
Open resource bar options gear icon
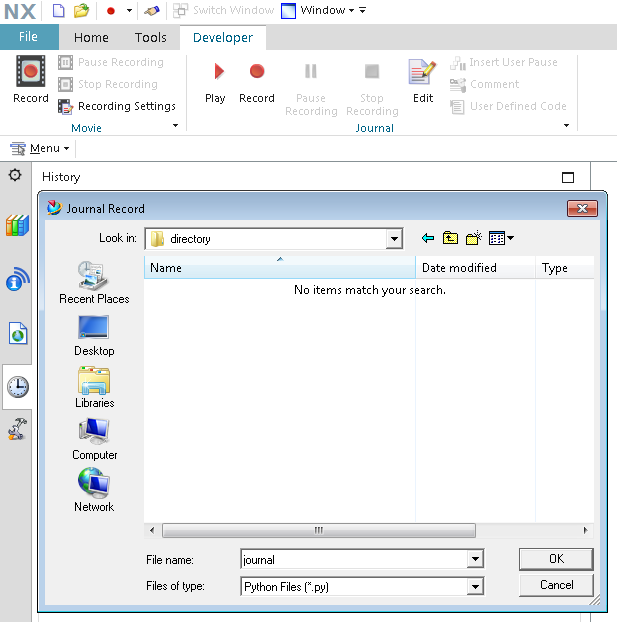(x=15, y=175)
